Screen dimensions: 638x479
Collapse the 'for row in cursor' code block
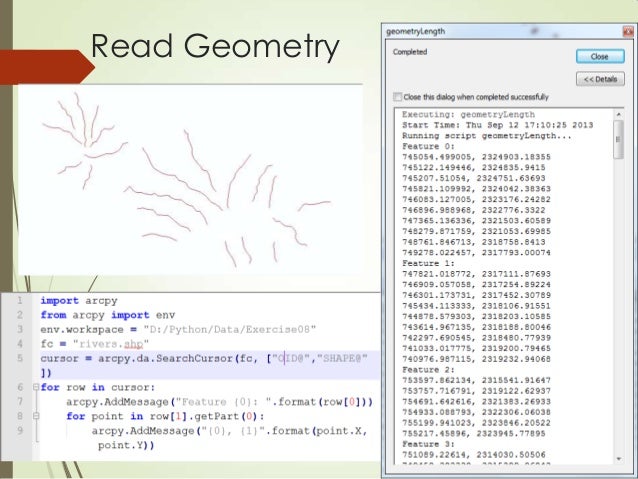tap(36, 387)
